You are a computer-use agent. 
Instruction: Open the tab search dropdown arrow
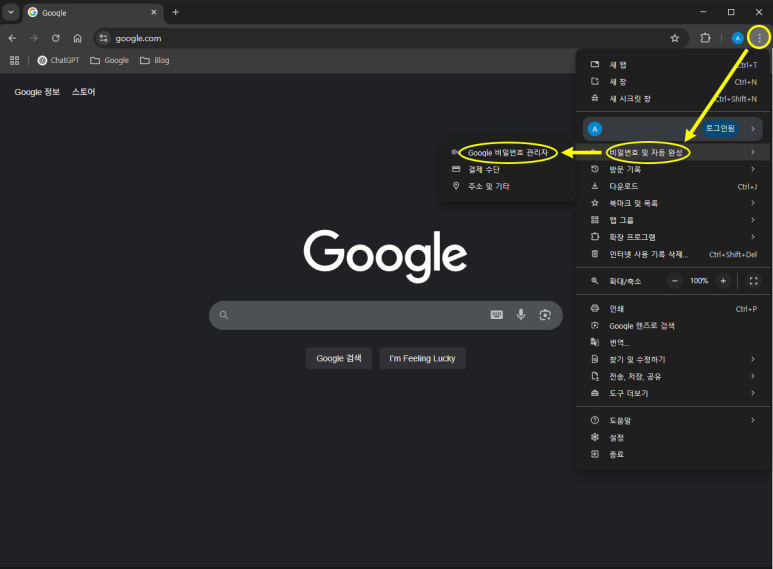(10, 12)
